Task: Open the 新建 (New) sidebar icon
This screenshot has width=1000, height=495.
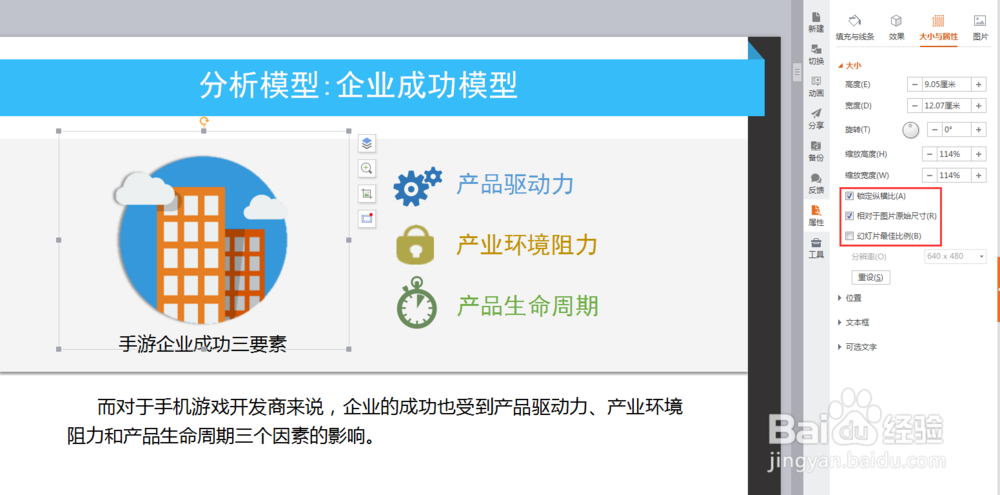Action: click(816, 22)
